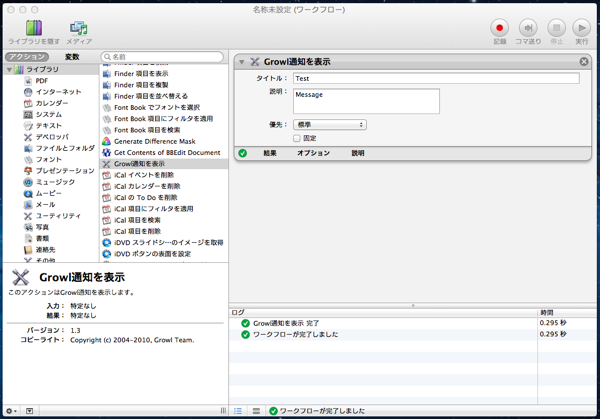600x419 pixels.
Task: Select the システム category
Action: [x=49, y=114]
